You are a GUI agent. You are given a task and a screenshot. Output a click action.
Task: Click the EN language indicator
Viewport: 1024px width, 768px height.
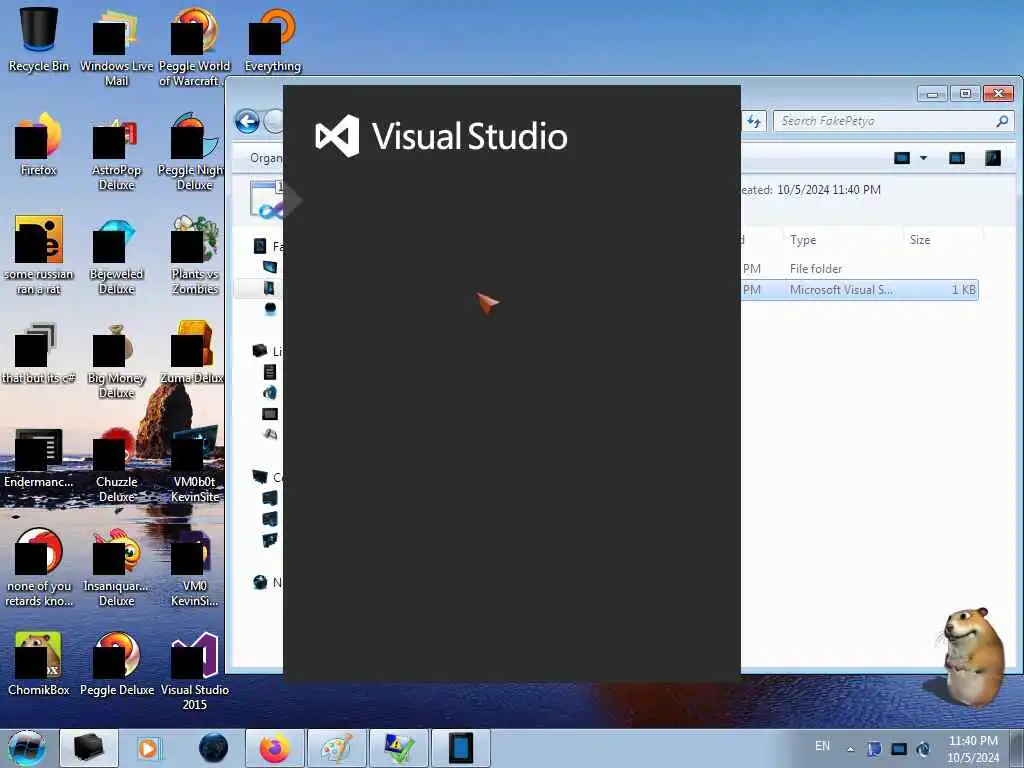pos(822,746)
